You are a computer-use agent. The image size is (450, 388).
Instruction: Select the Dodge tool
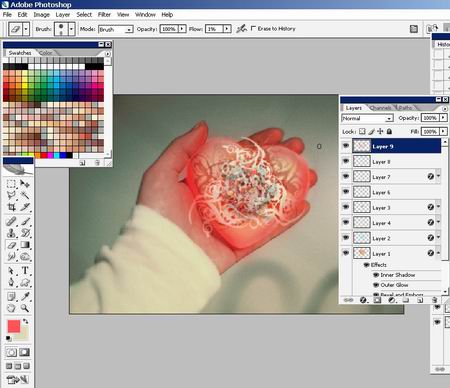pos(25,257)
